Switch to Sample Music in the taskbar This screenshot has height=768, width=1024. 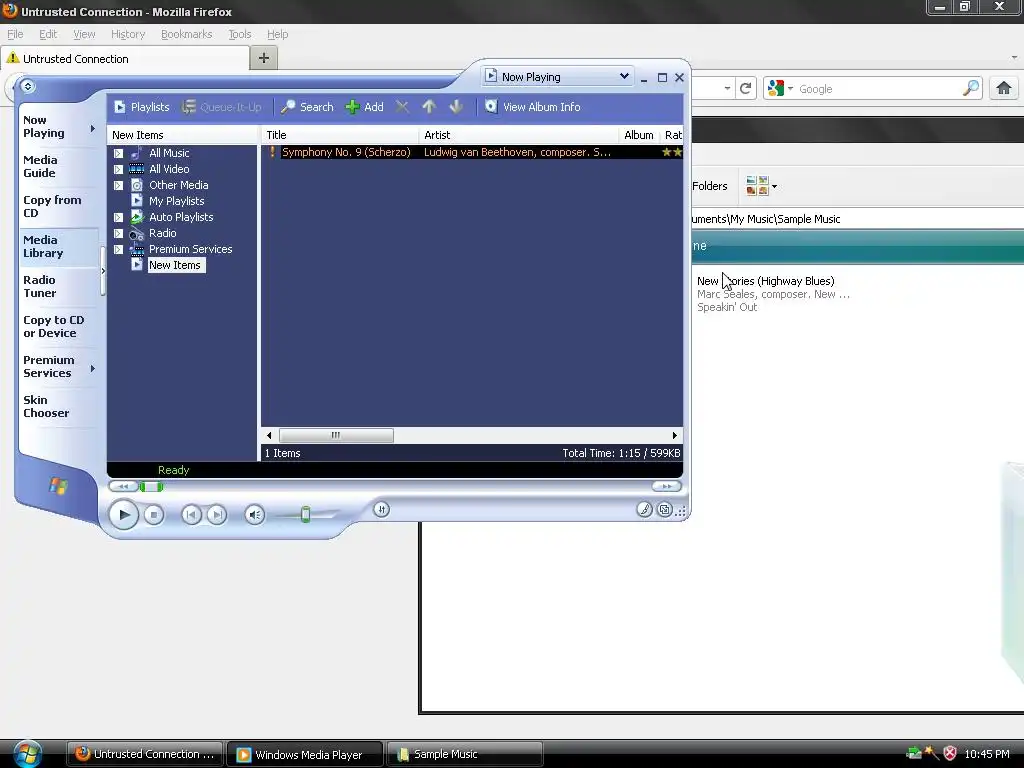click(464, 754)
